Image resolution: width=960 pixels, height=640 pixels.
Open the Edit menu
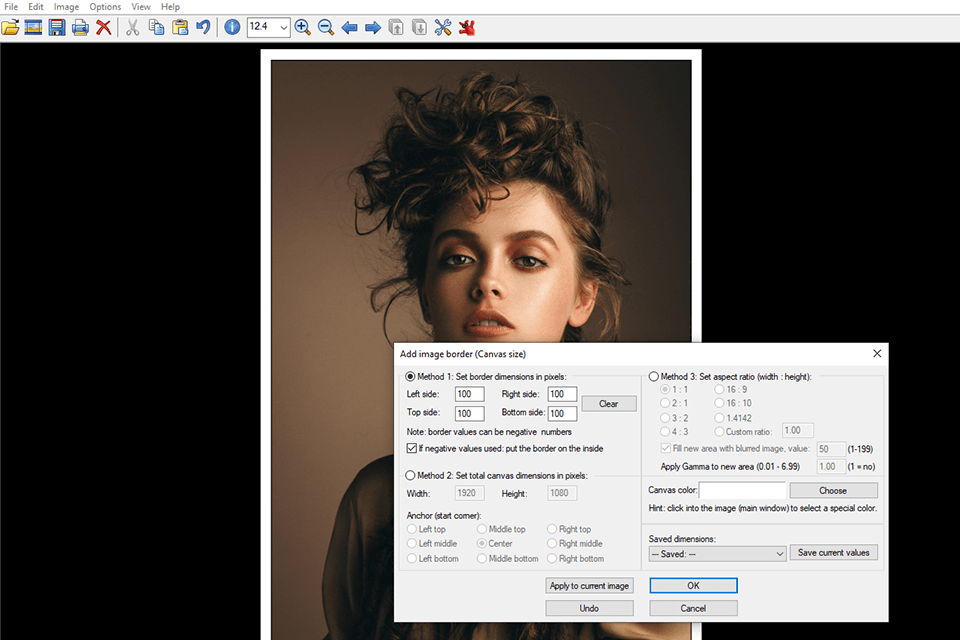pyautogui.click(x=36, y=7)
